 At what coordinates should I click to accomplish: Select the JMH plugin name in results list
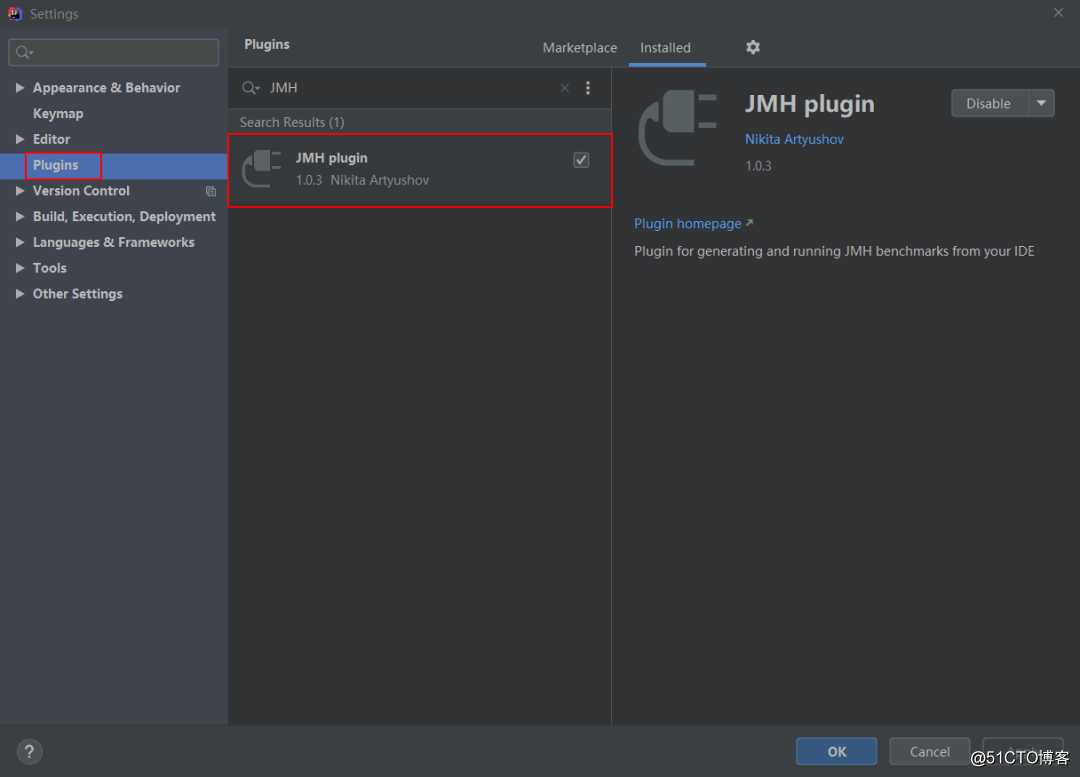pos(331,158)
